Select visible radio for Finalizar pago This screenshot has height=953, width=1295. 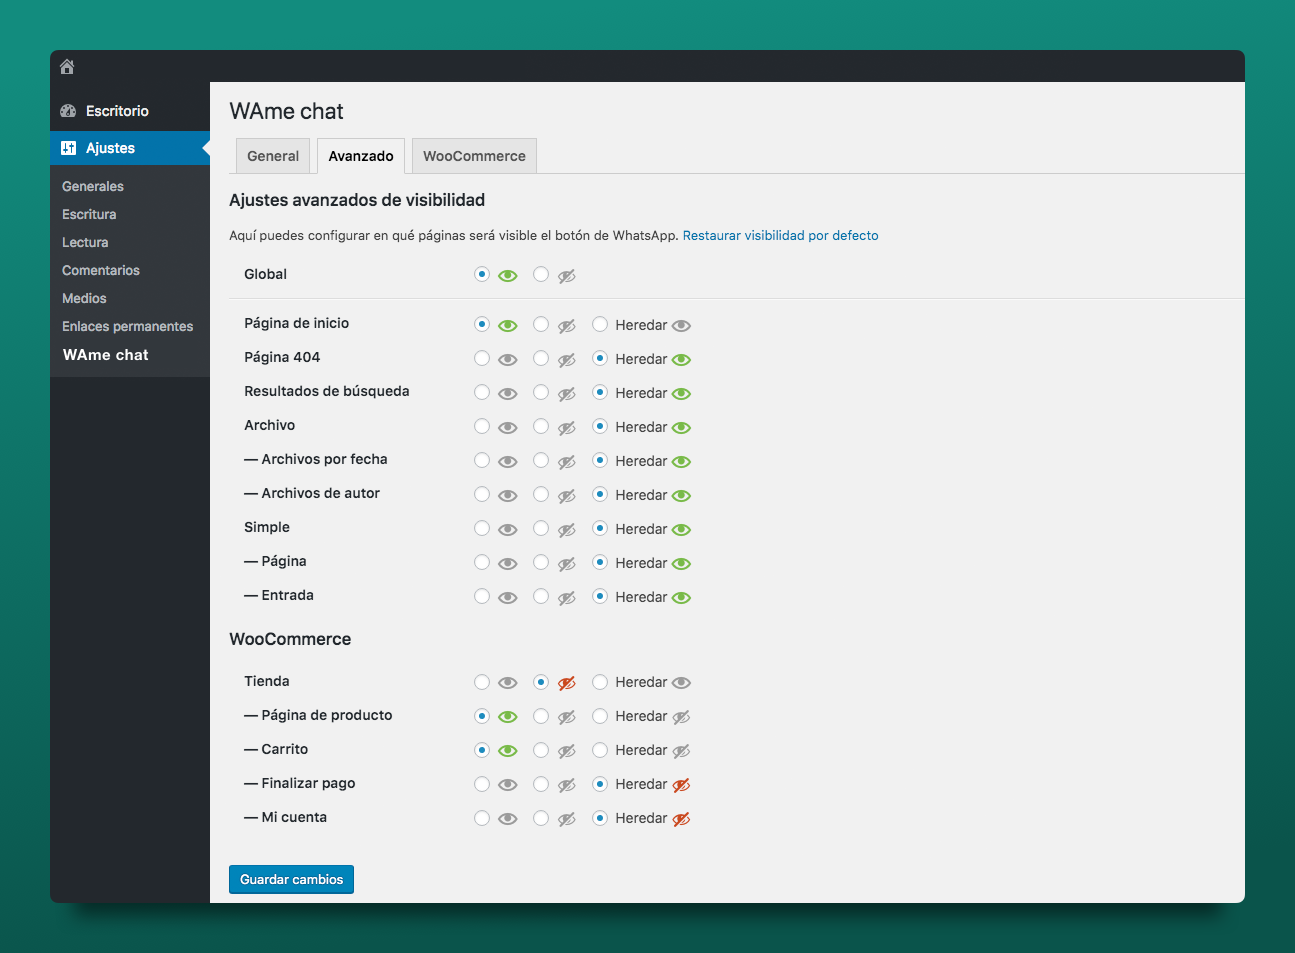[482, 784]
